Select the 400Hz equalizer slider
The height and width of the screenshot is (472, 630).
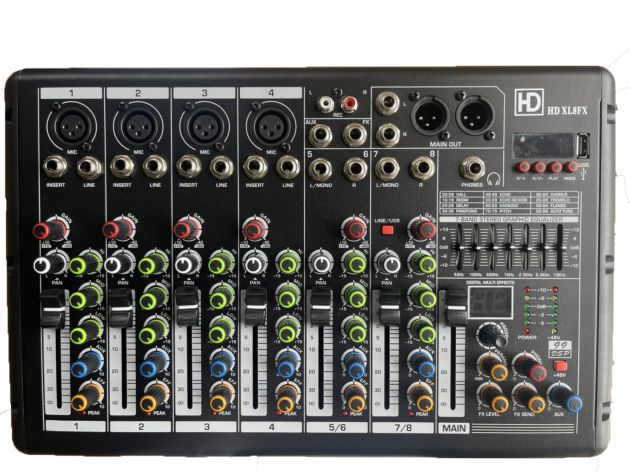click(x=494, y=249)
